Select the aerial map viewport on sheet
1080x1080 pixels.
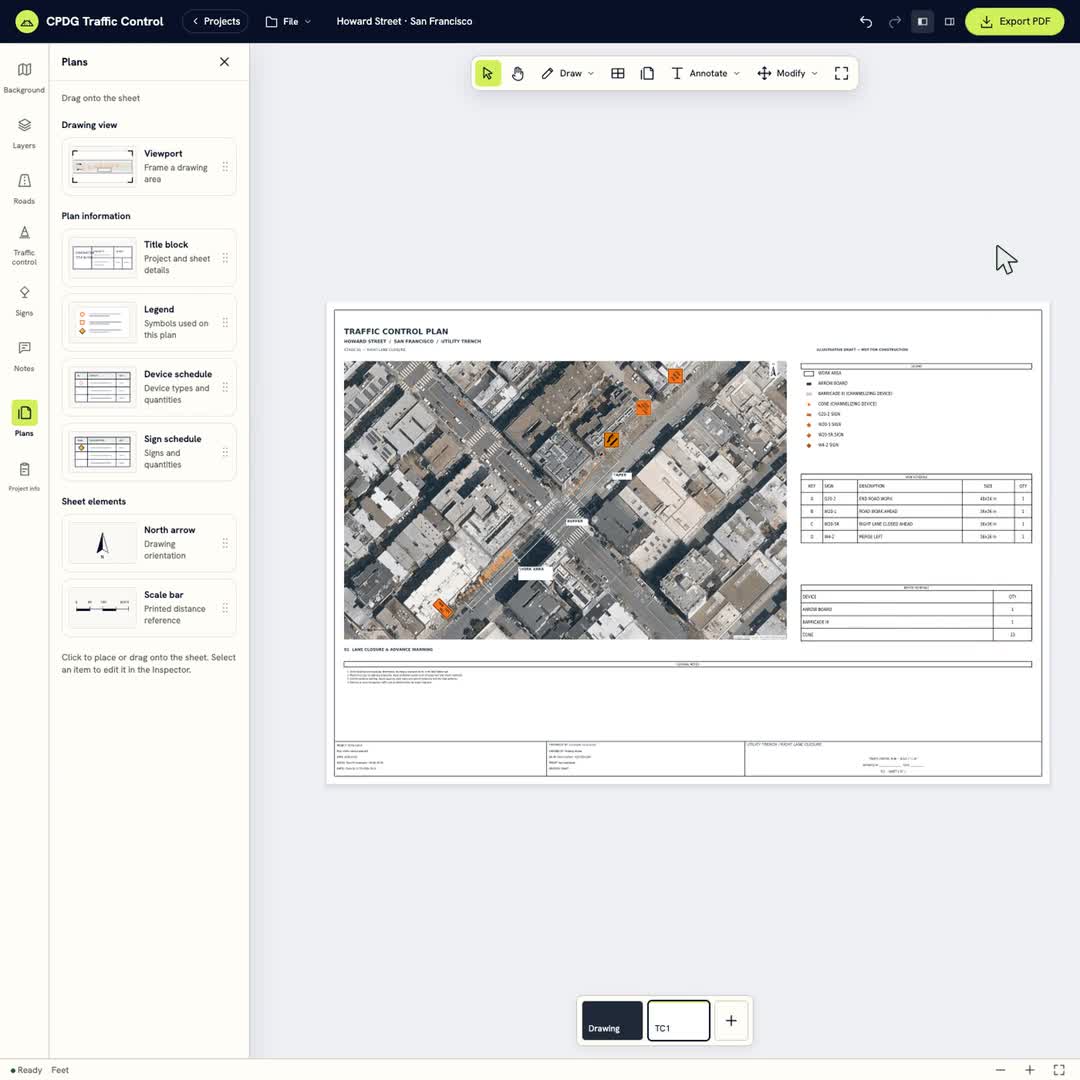pyautogui.click(x=565, y=500)
